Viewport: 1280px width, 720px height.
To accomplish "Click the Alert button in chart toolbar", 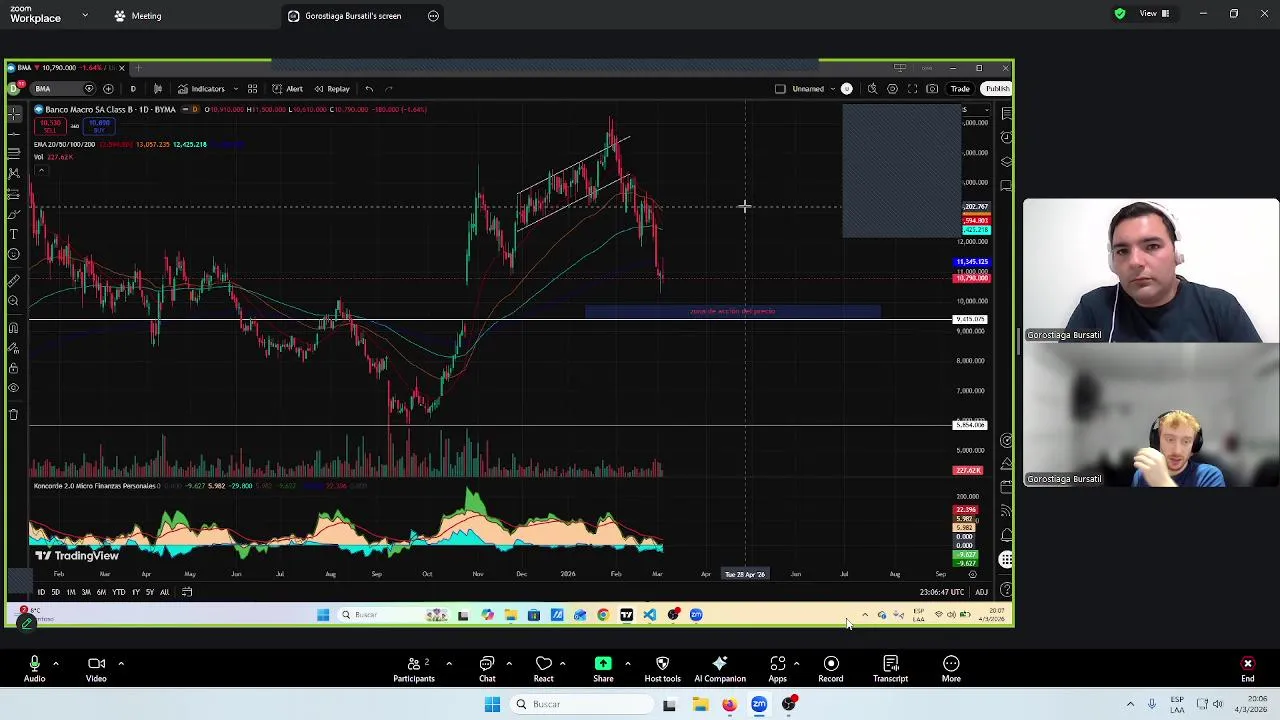I will point(287,89).
